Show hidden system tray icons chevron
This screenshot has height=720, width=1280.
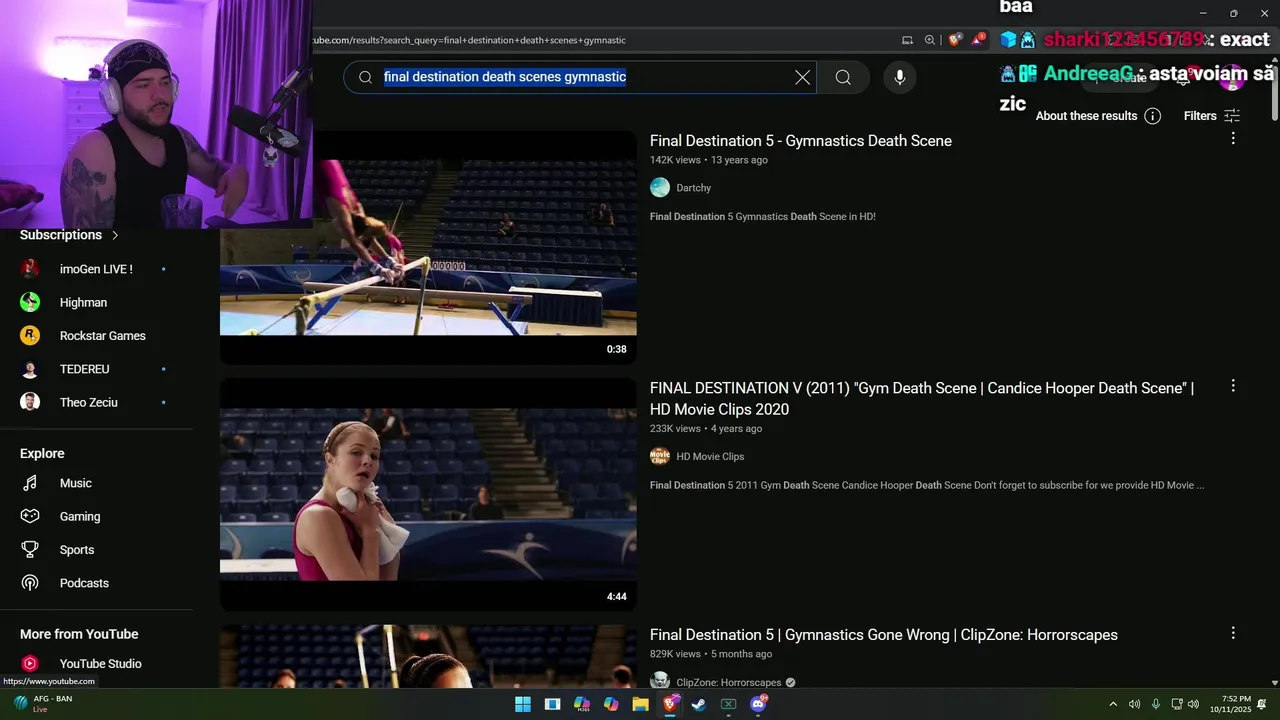coord(1113,704)
